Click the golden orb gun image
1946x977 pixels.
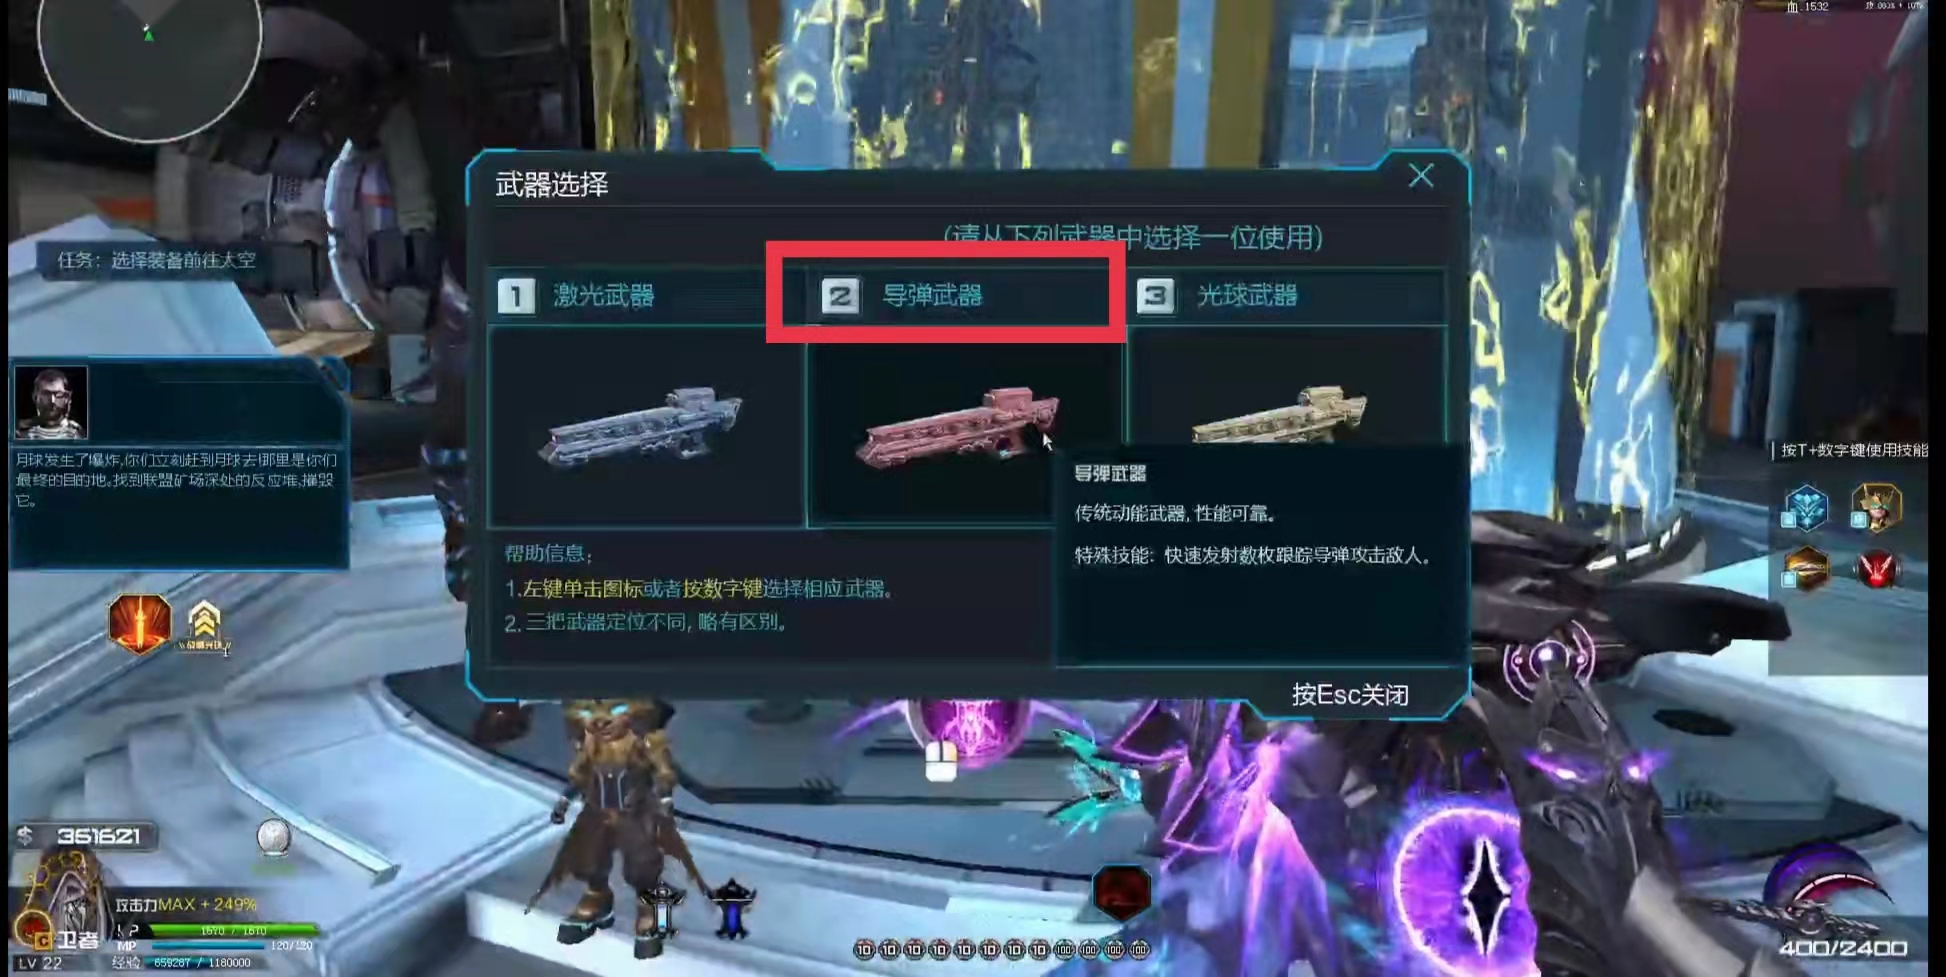[x=1279, y=415]
